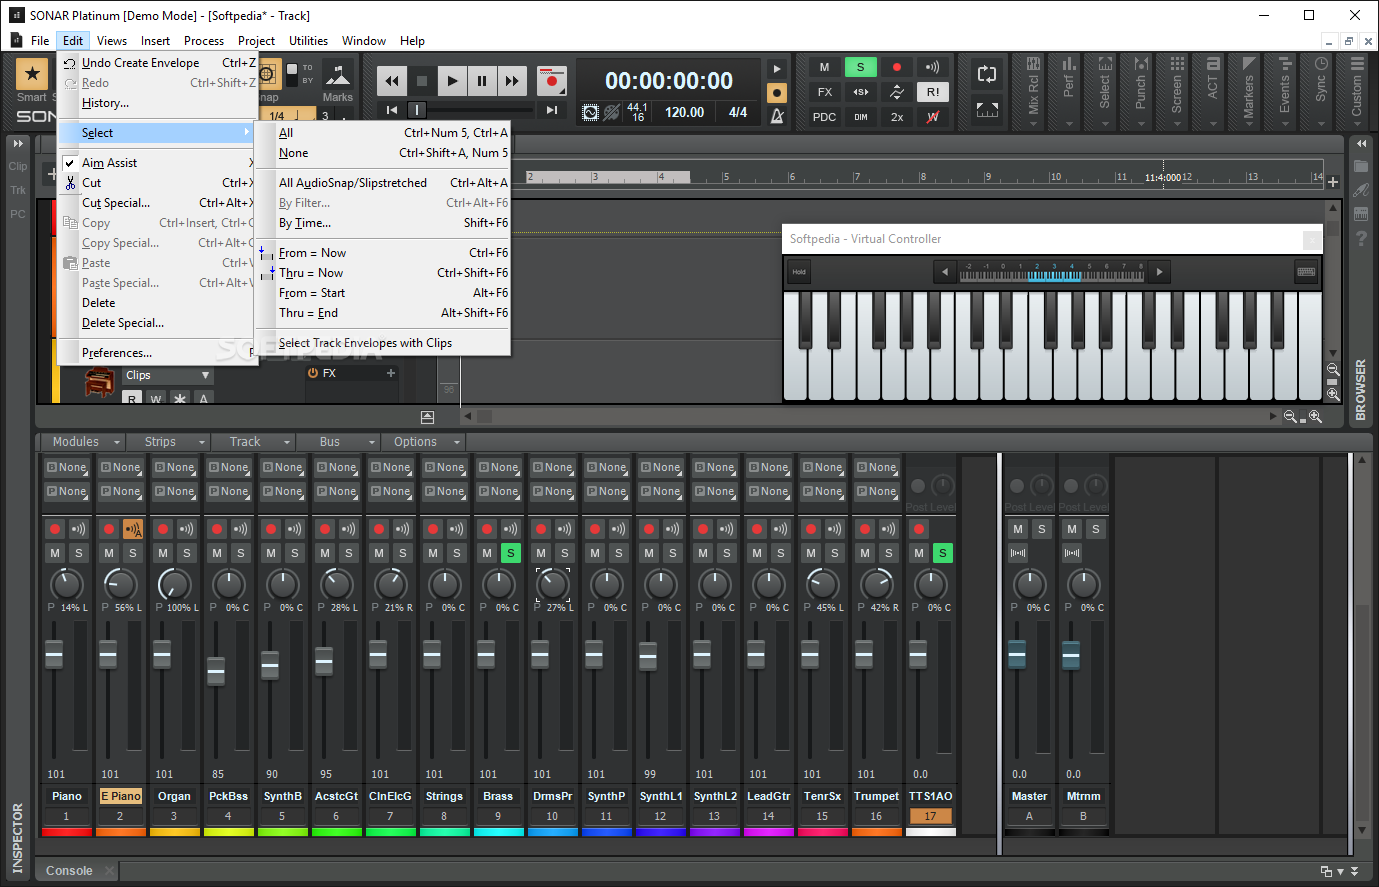This screenshot has width=1379, height=887.
Task: Shift Virtual Controller octave left arrow
Action: pyautogui.click(x=945, y=272)
